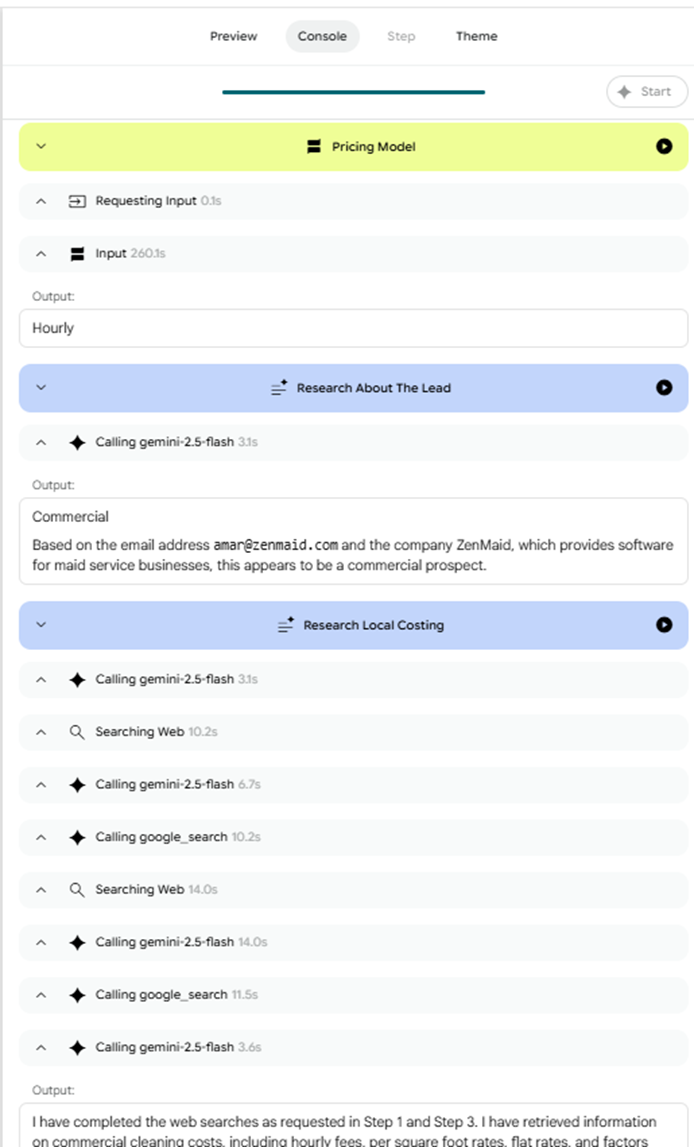Click the play icon on Research About The Lead
Viewport: 694px width, 1147px height.
click(x=664, y=388)
